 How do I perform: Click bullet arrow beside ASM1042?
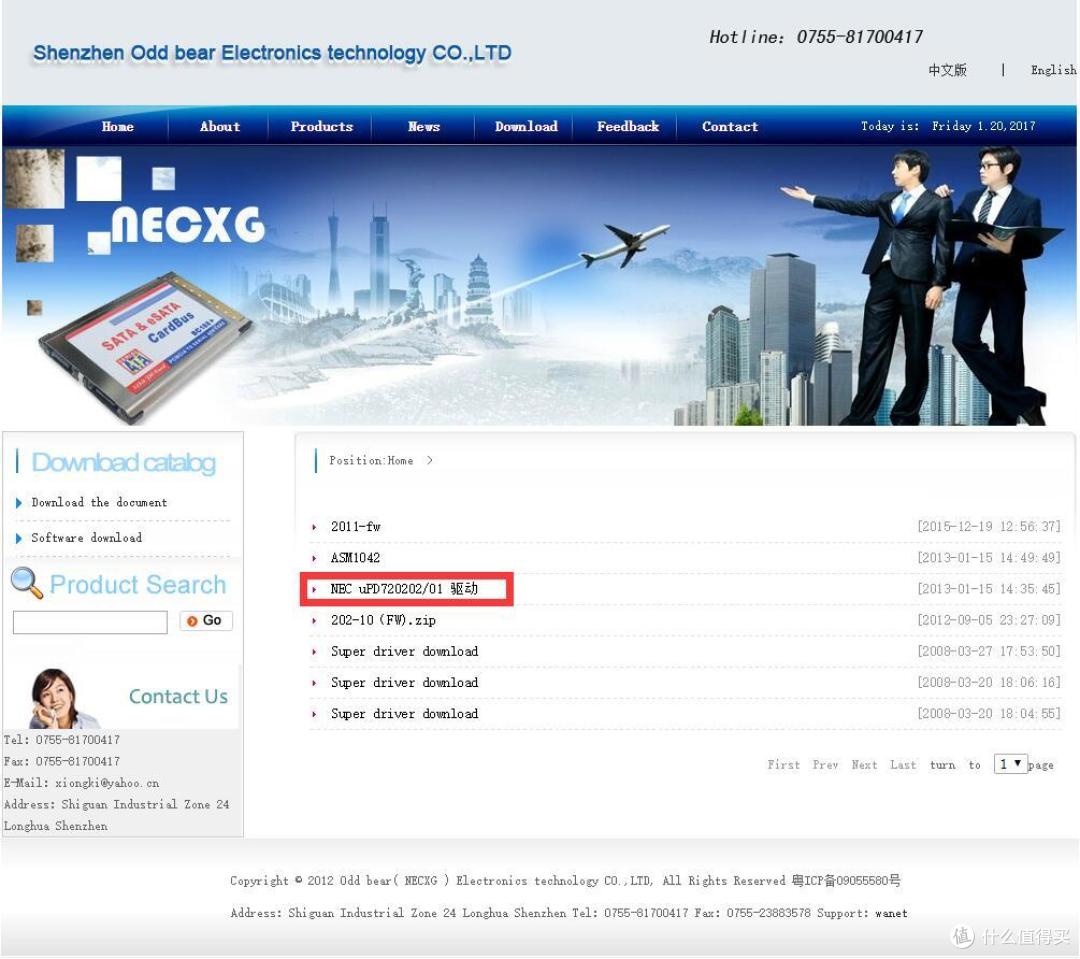(314, 559)
